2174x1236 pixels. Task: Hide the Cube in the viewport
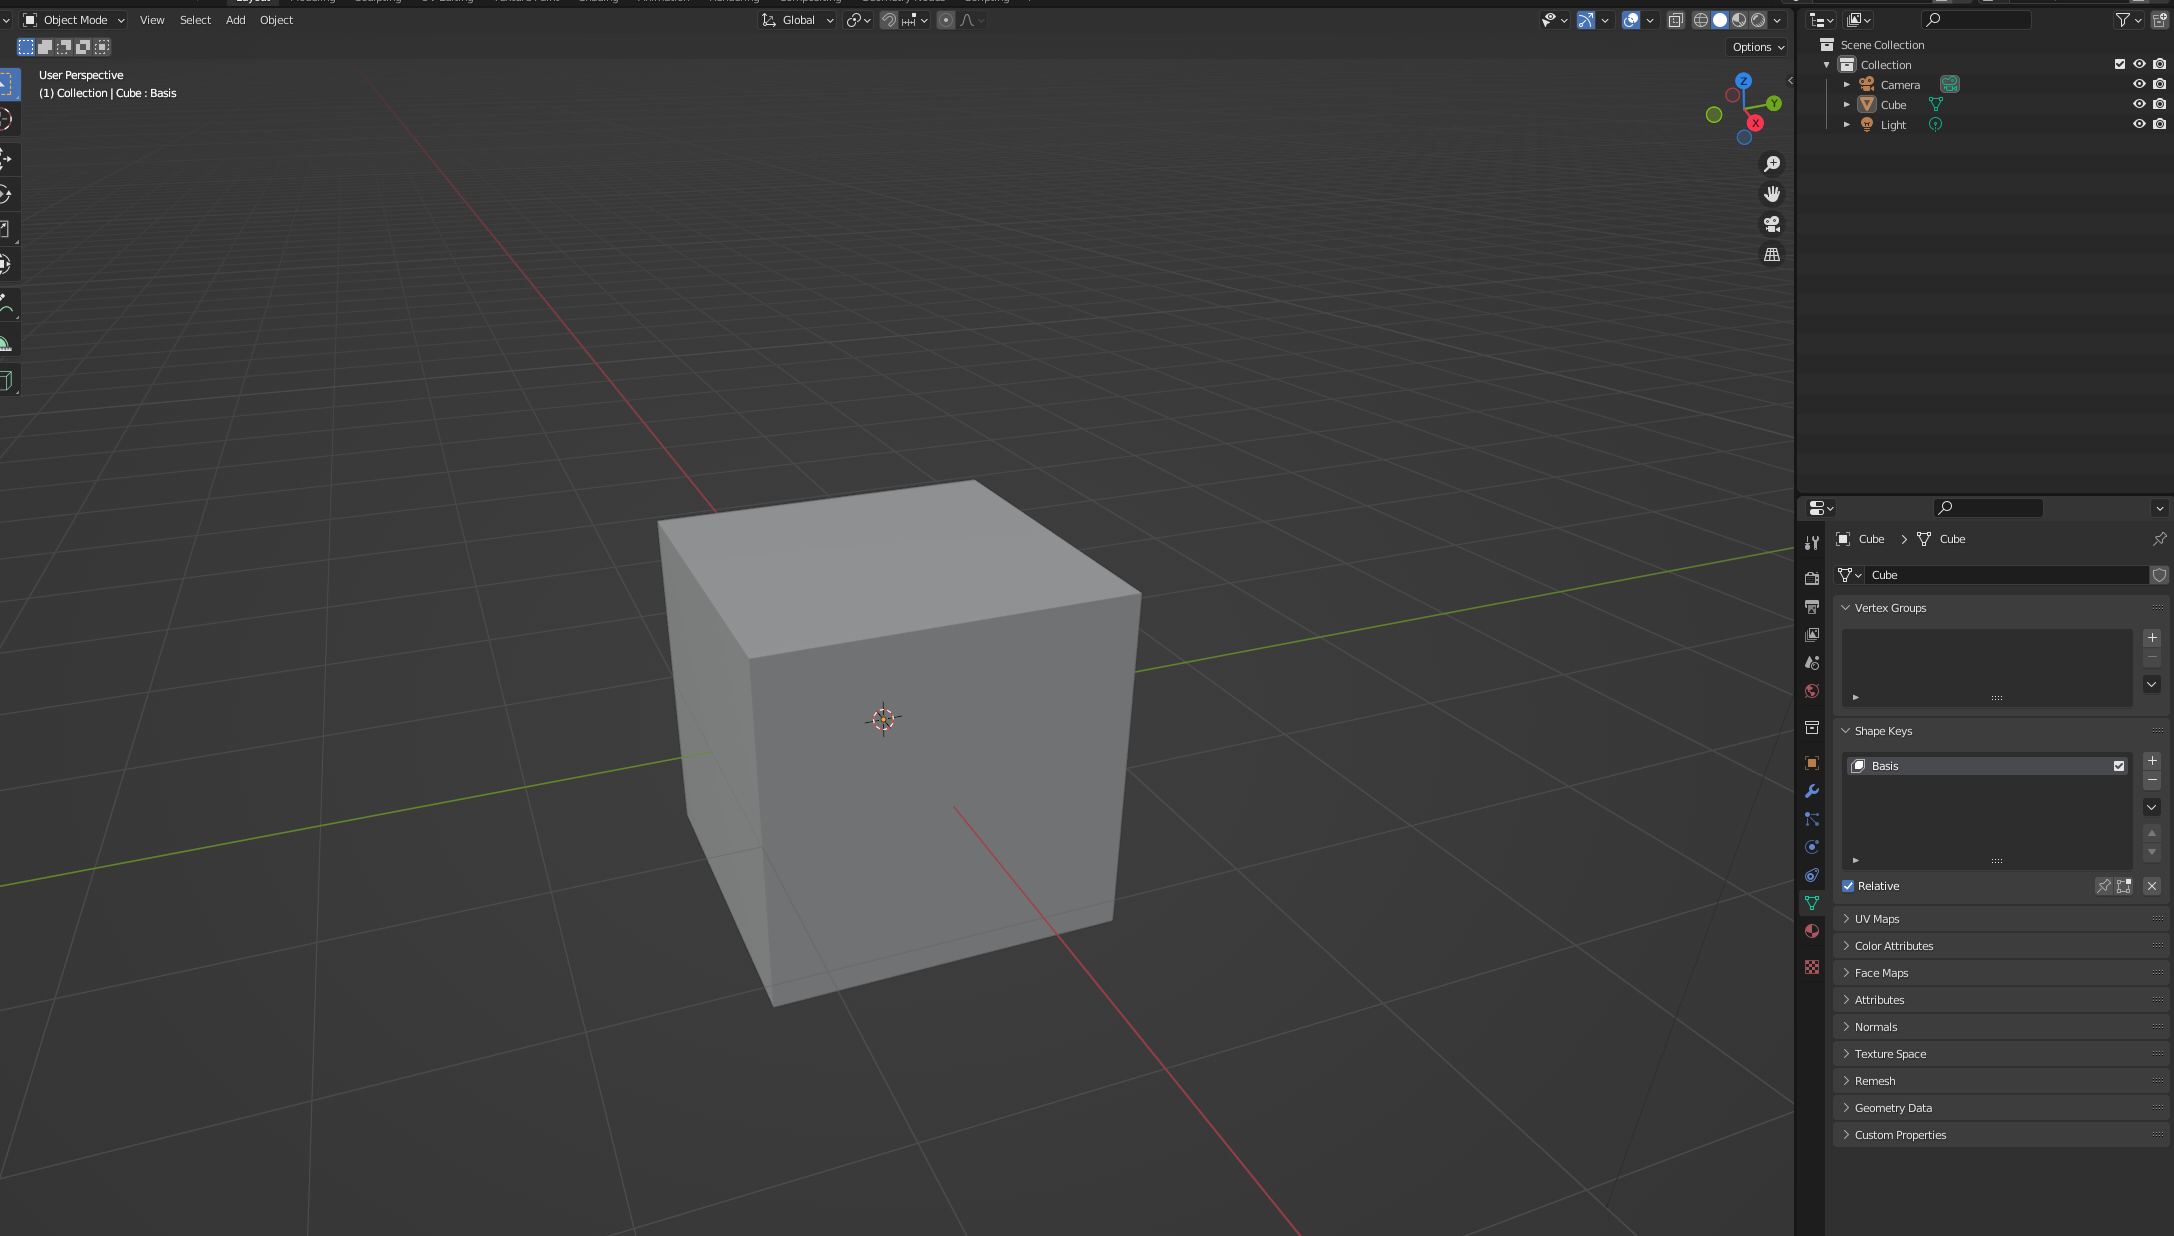pos(2139,104)
